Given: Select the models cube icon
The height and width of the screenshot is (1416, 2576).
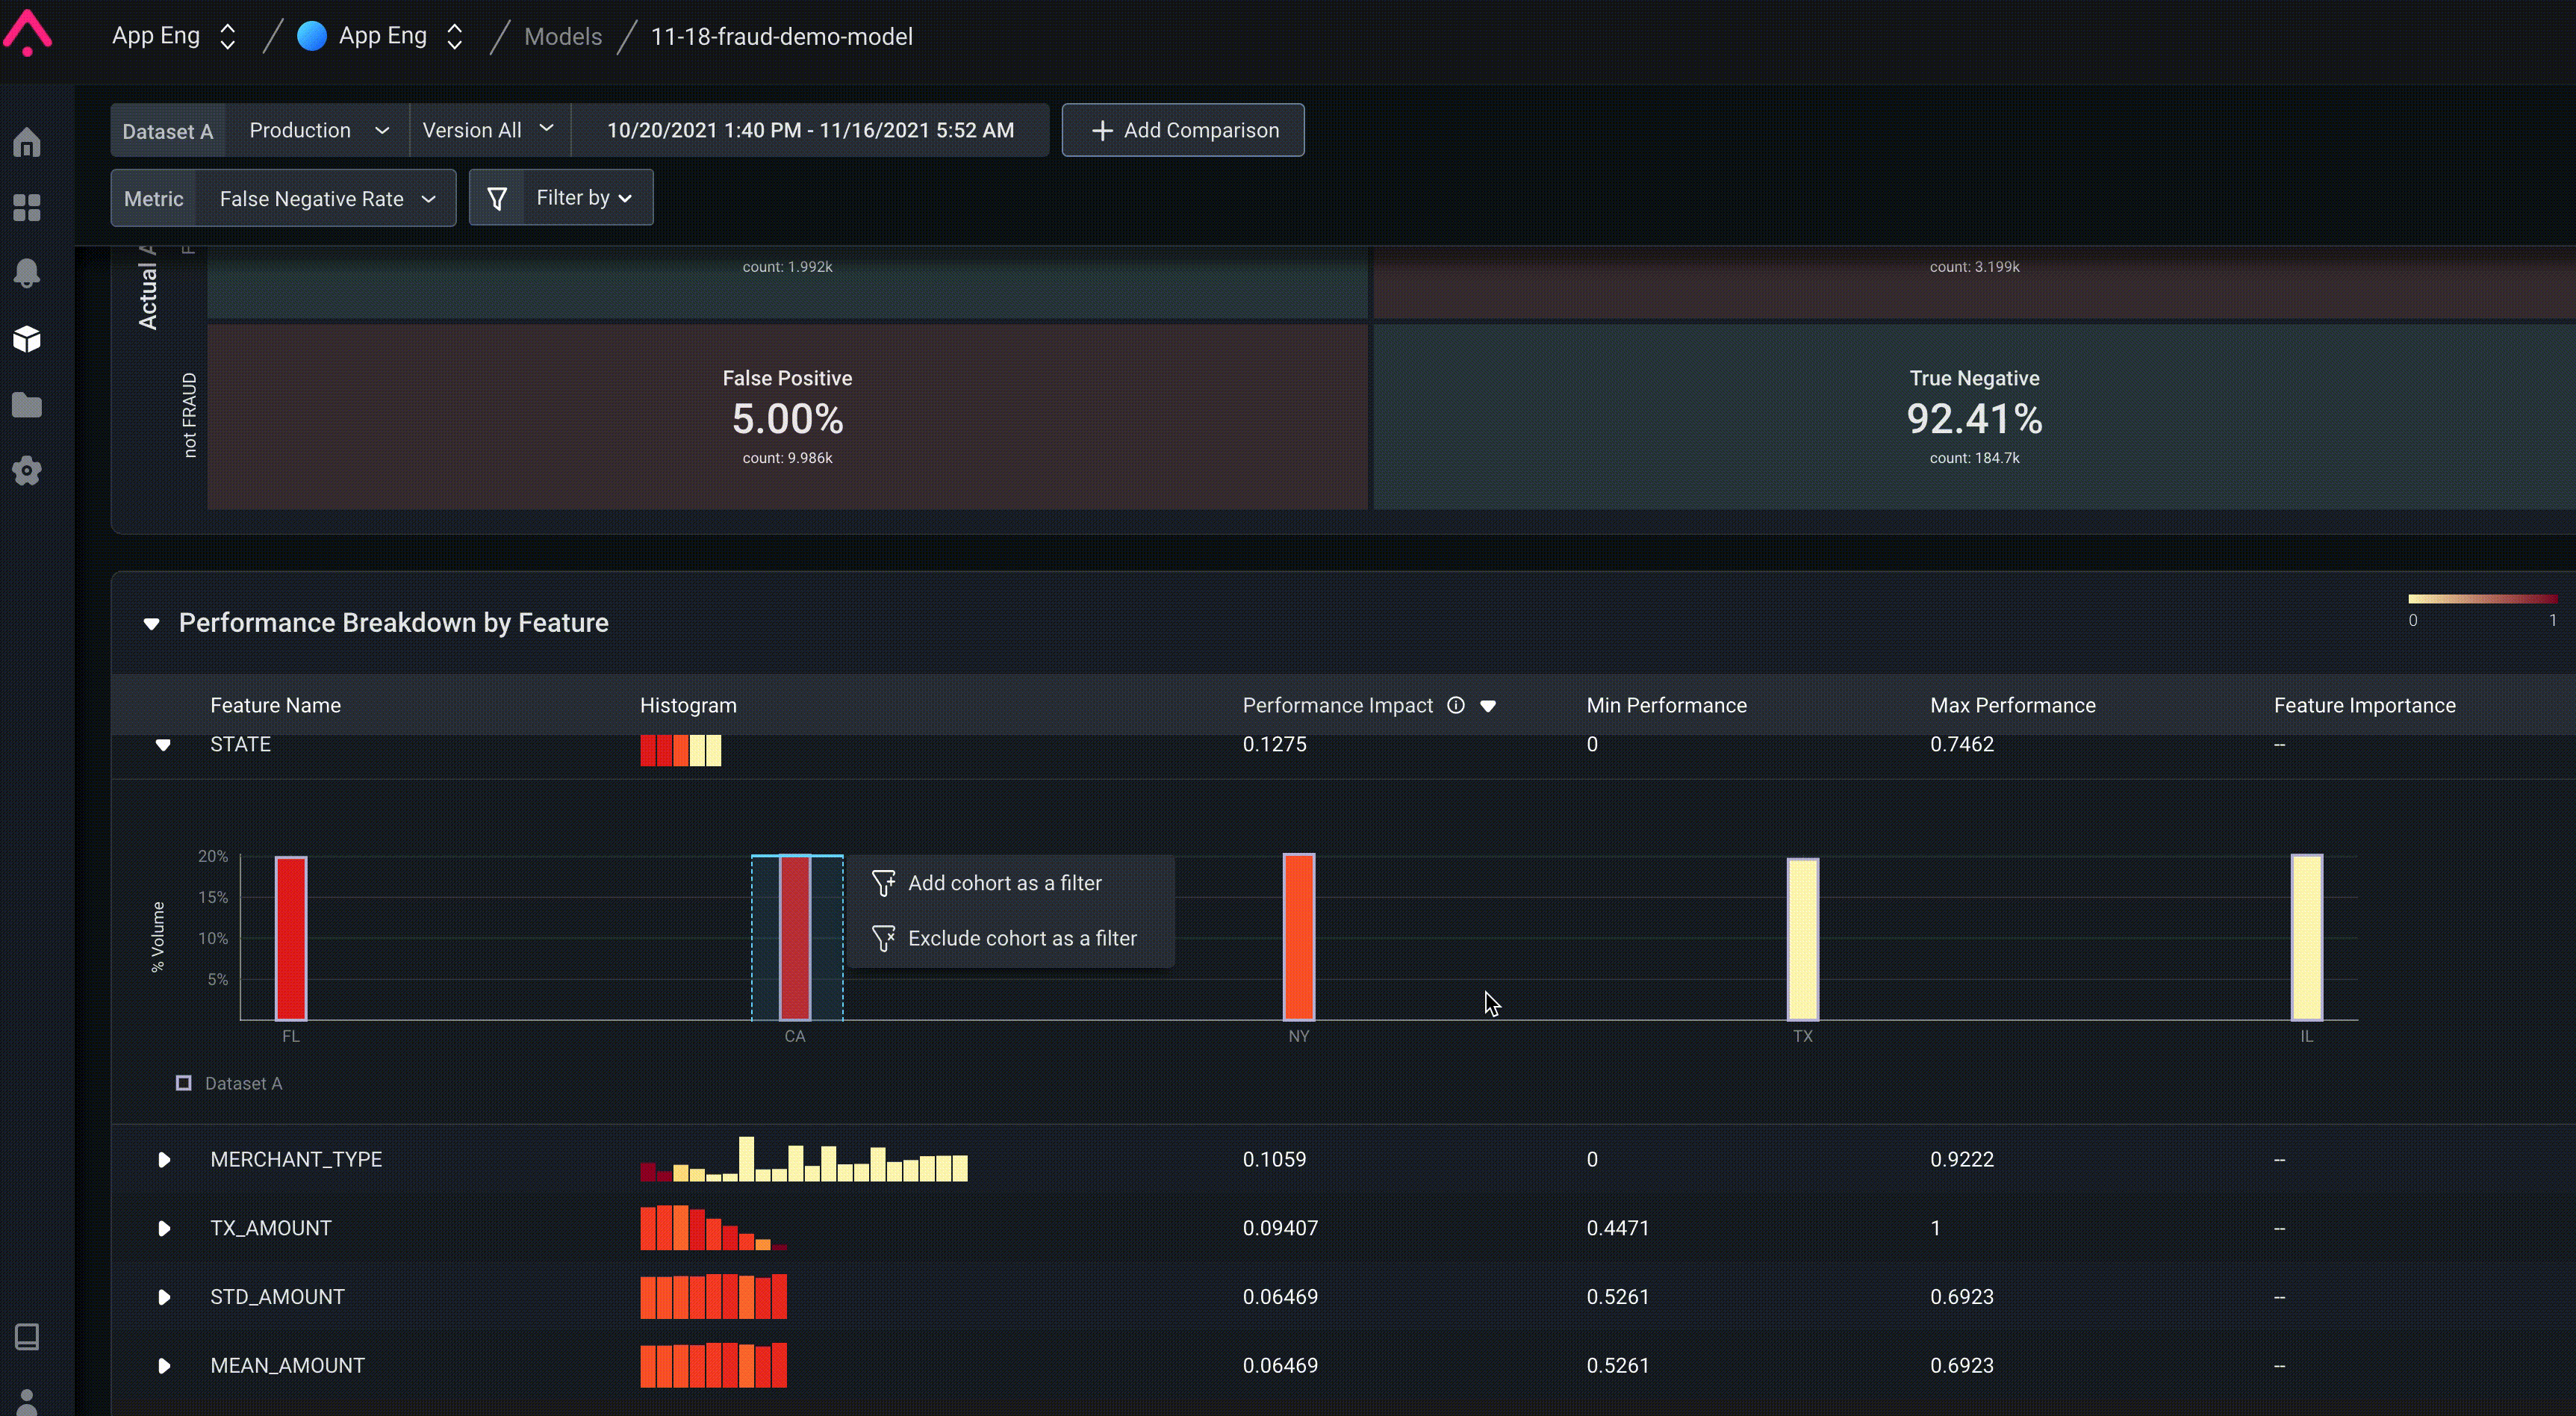Looking at the screenshot, I should click(27, 339).
